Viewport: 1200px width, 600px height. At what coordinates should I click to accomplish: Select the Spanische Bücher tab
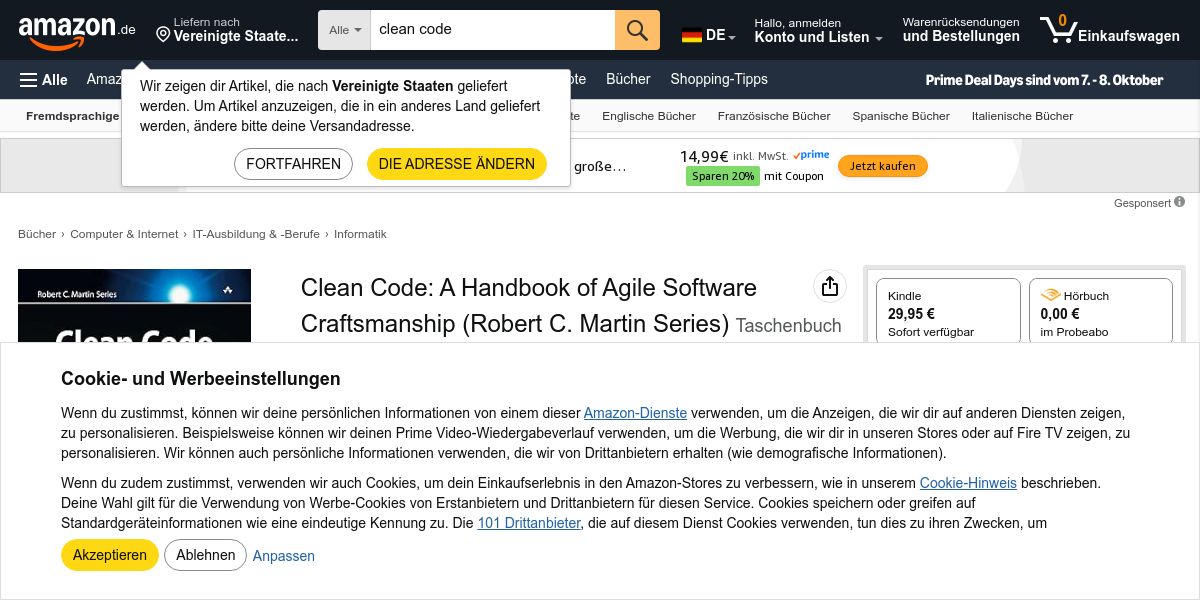(901, 116)
